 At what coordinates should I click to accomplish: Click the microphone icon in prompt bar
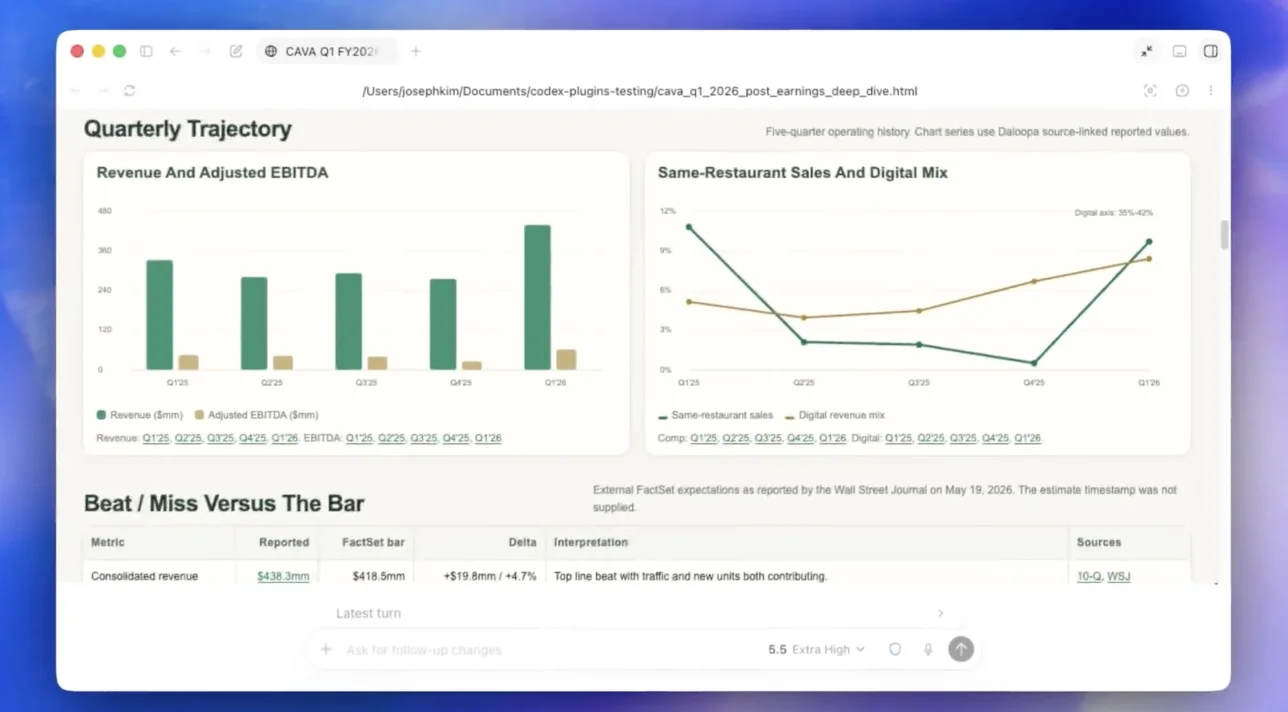pyautogui.click(x=928, y=649)
